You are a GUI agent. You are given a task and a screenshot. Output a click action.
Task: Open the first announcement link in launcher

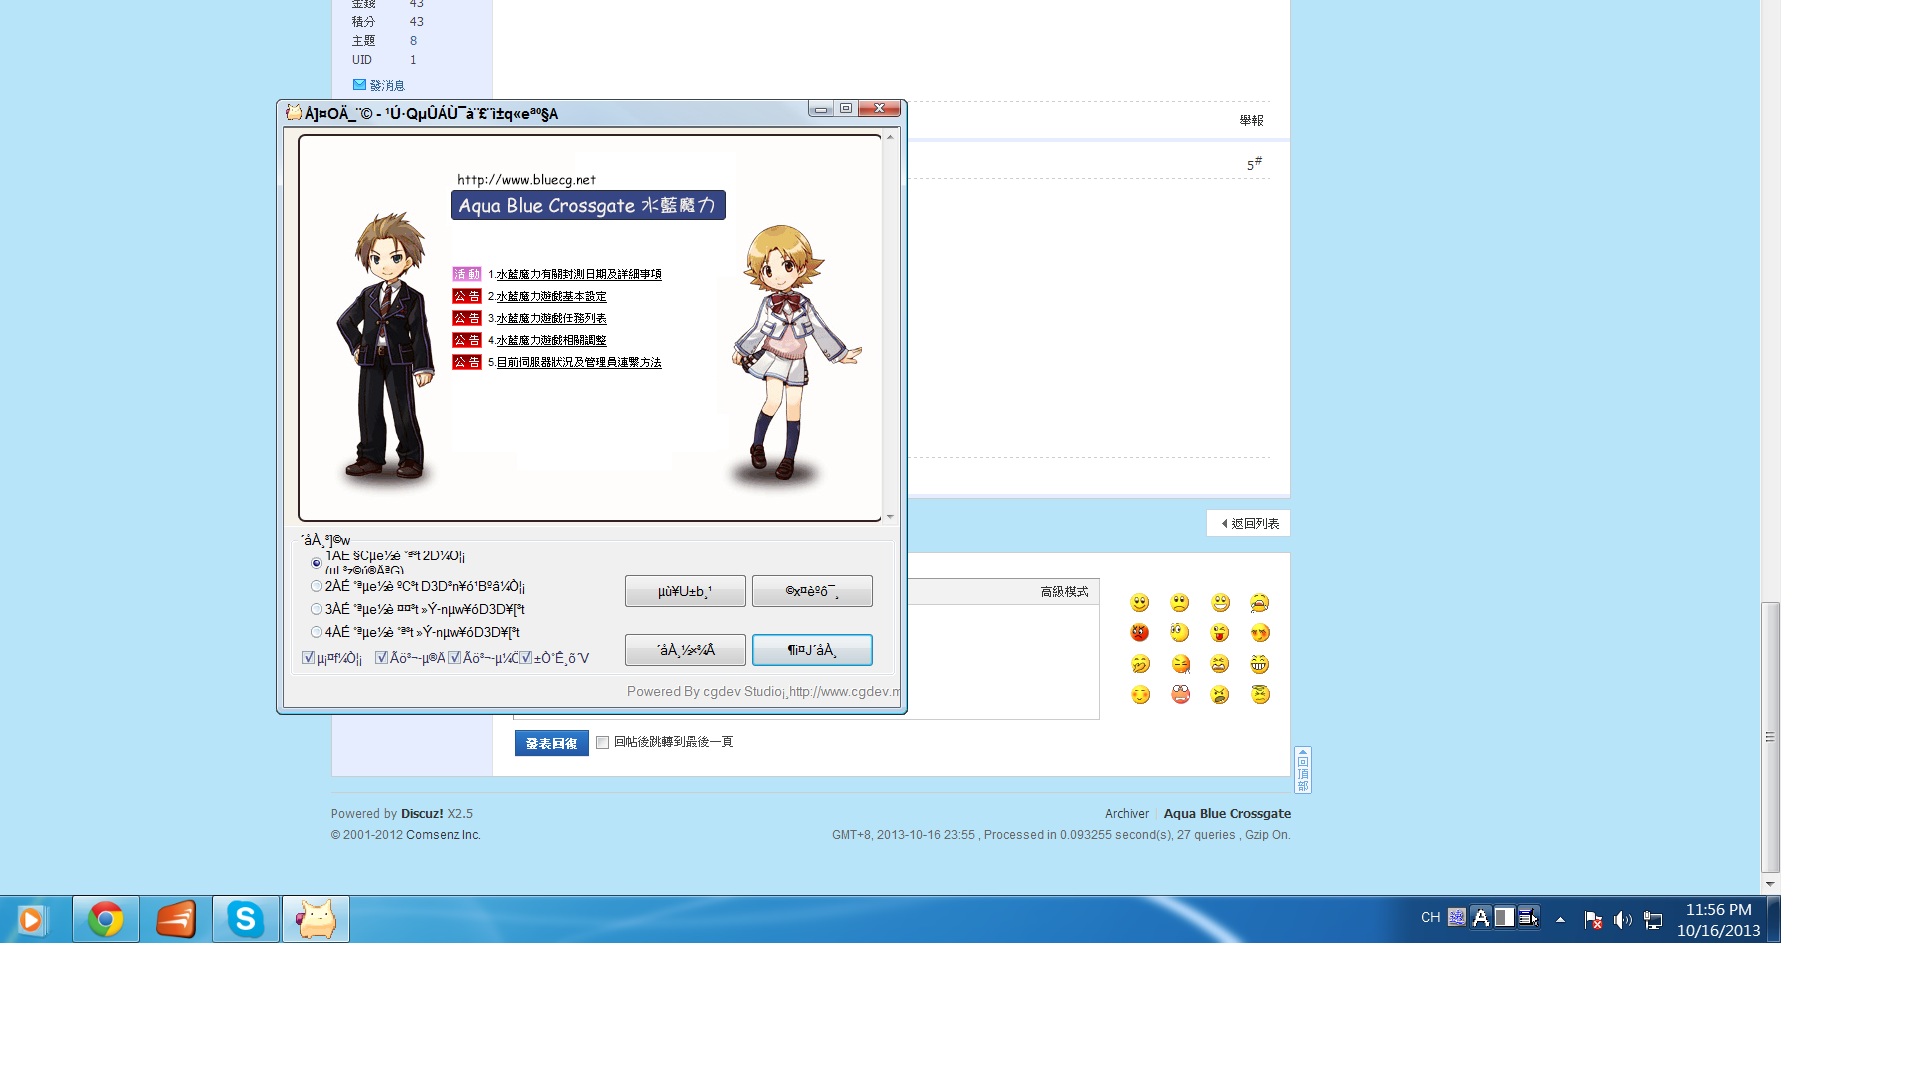pyautogui.click(x=579, y=274)
